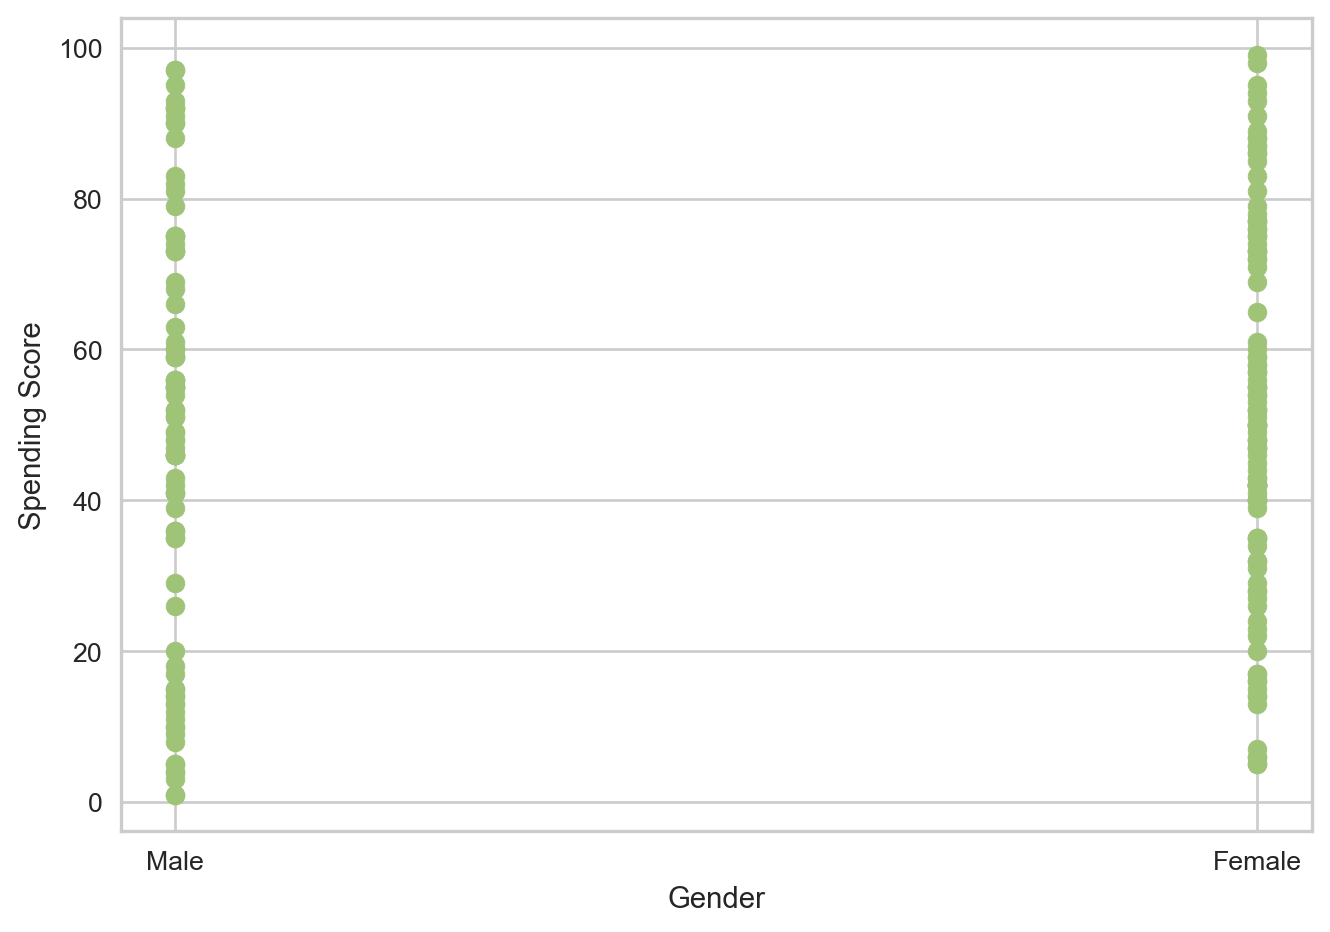Click the 0 tick label on y-axis

95,802
